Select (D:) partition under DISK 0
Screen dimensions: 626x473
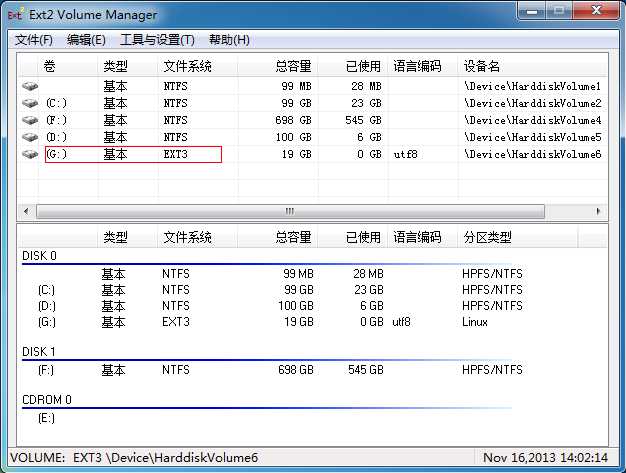click(x=47, y=306)
